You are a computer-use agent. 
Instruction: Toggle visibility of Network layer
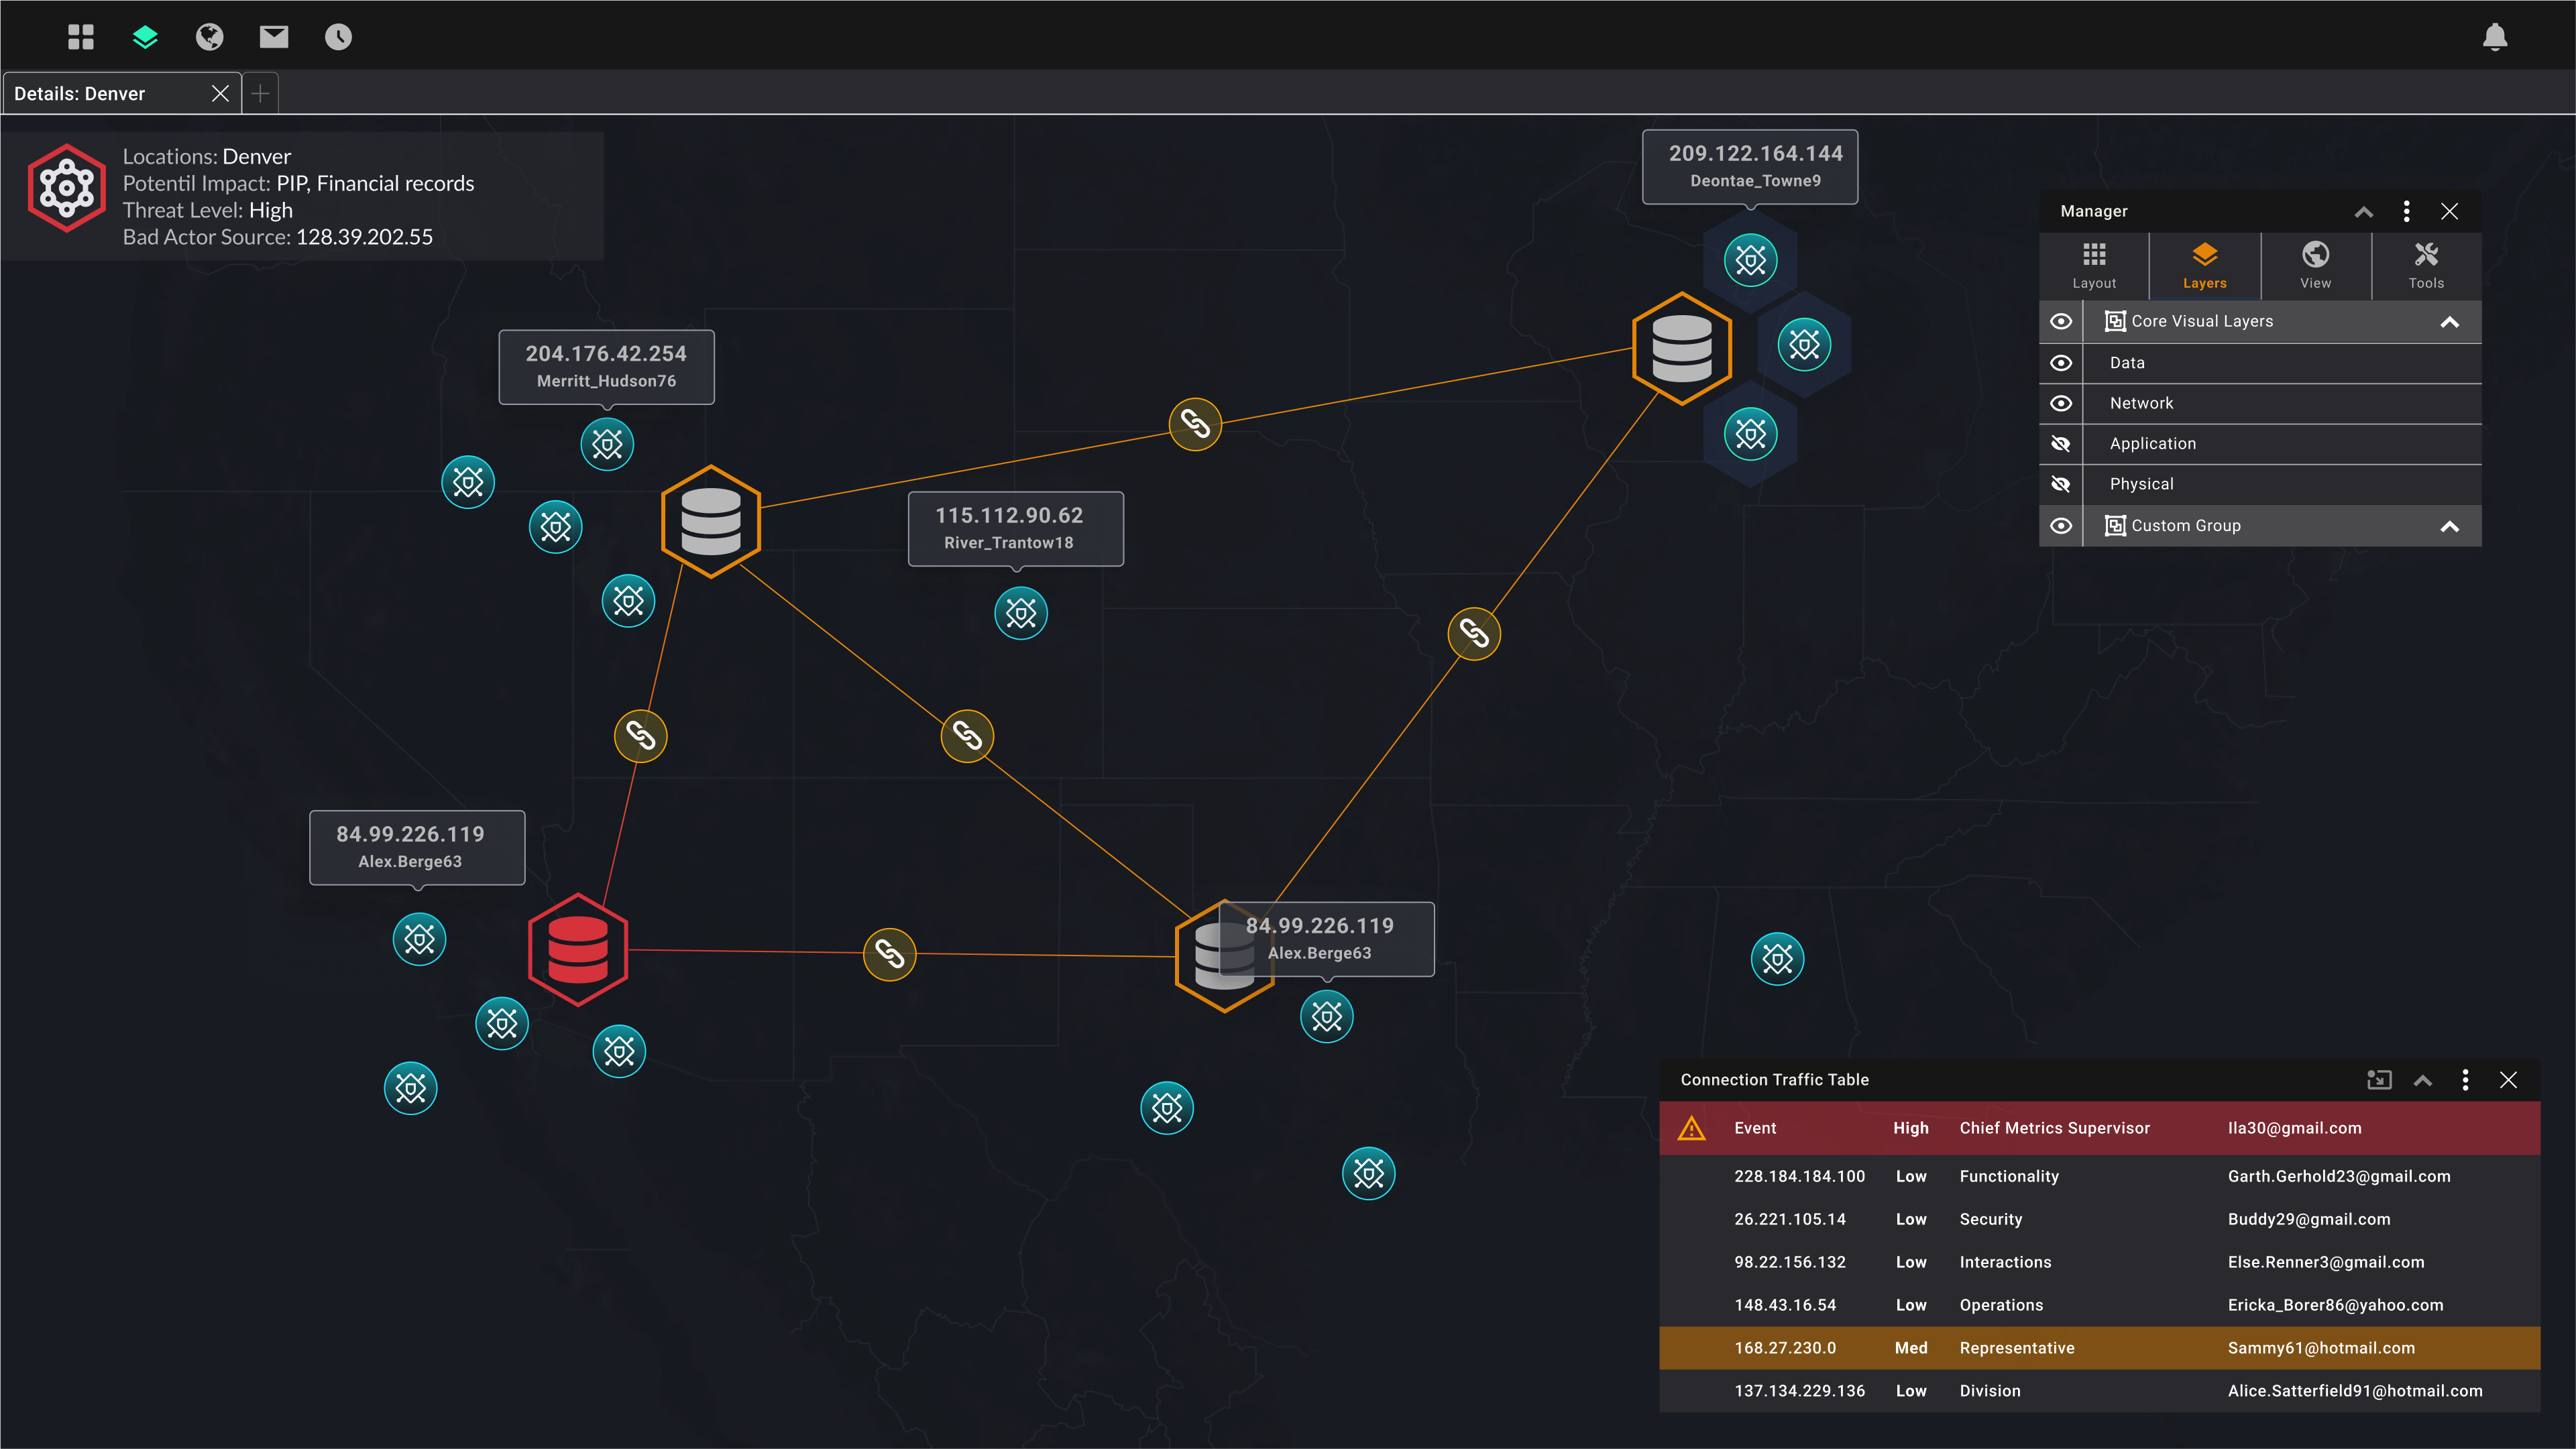pos(2061,403)
